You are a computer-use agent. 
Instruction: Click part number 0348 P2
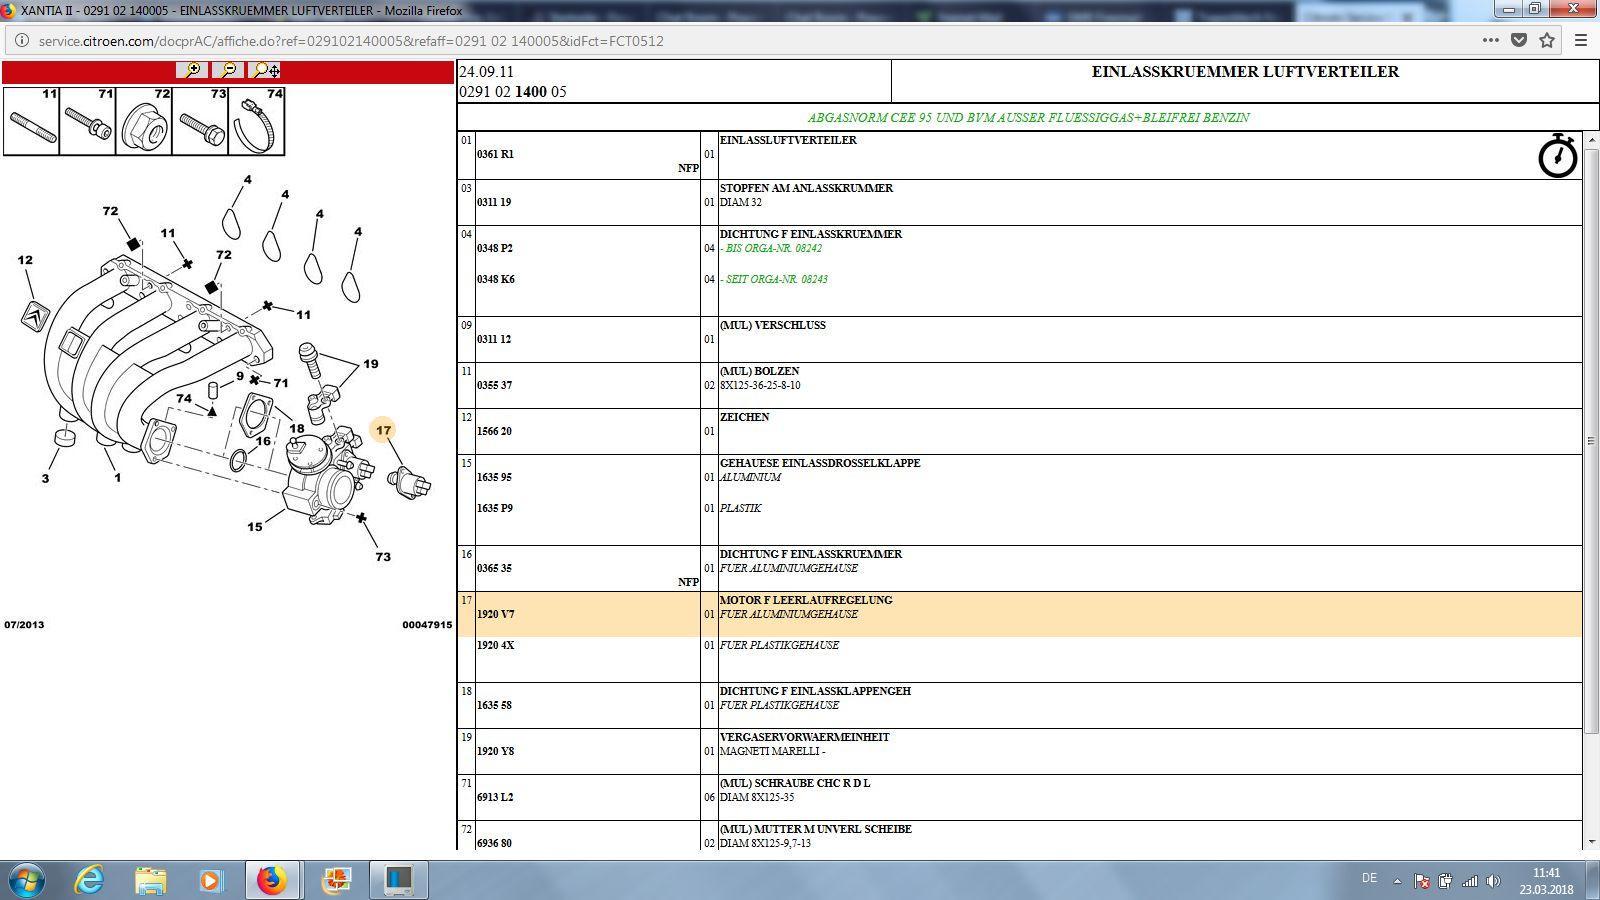495,248
